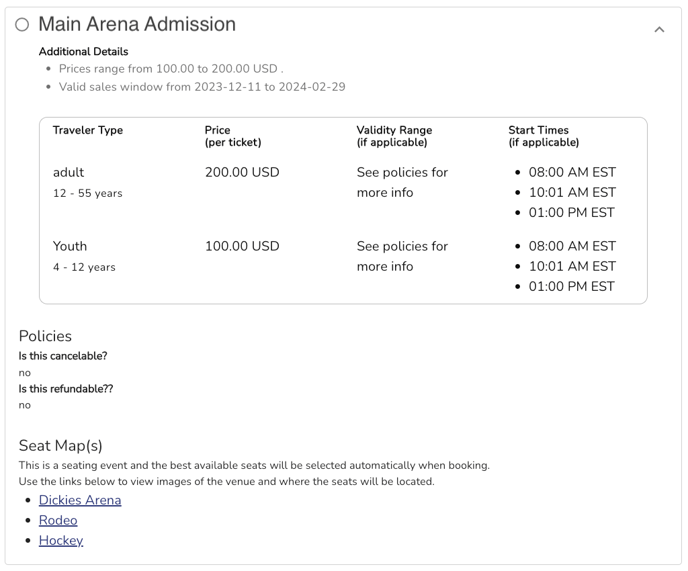Image resolution: width=688 pixels, height=571 pixels.
Task: Click the 100.00 USD youth price
Action: 242,246
